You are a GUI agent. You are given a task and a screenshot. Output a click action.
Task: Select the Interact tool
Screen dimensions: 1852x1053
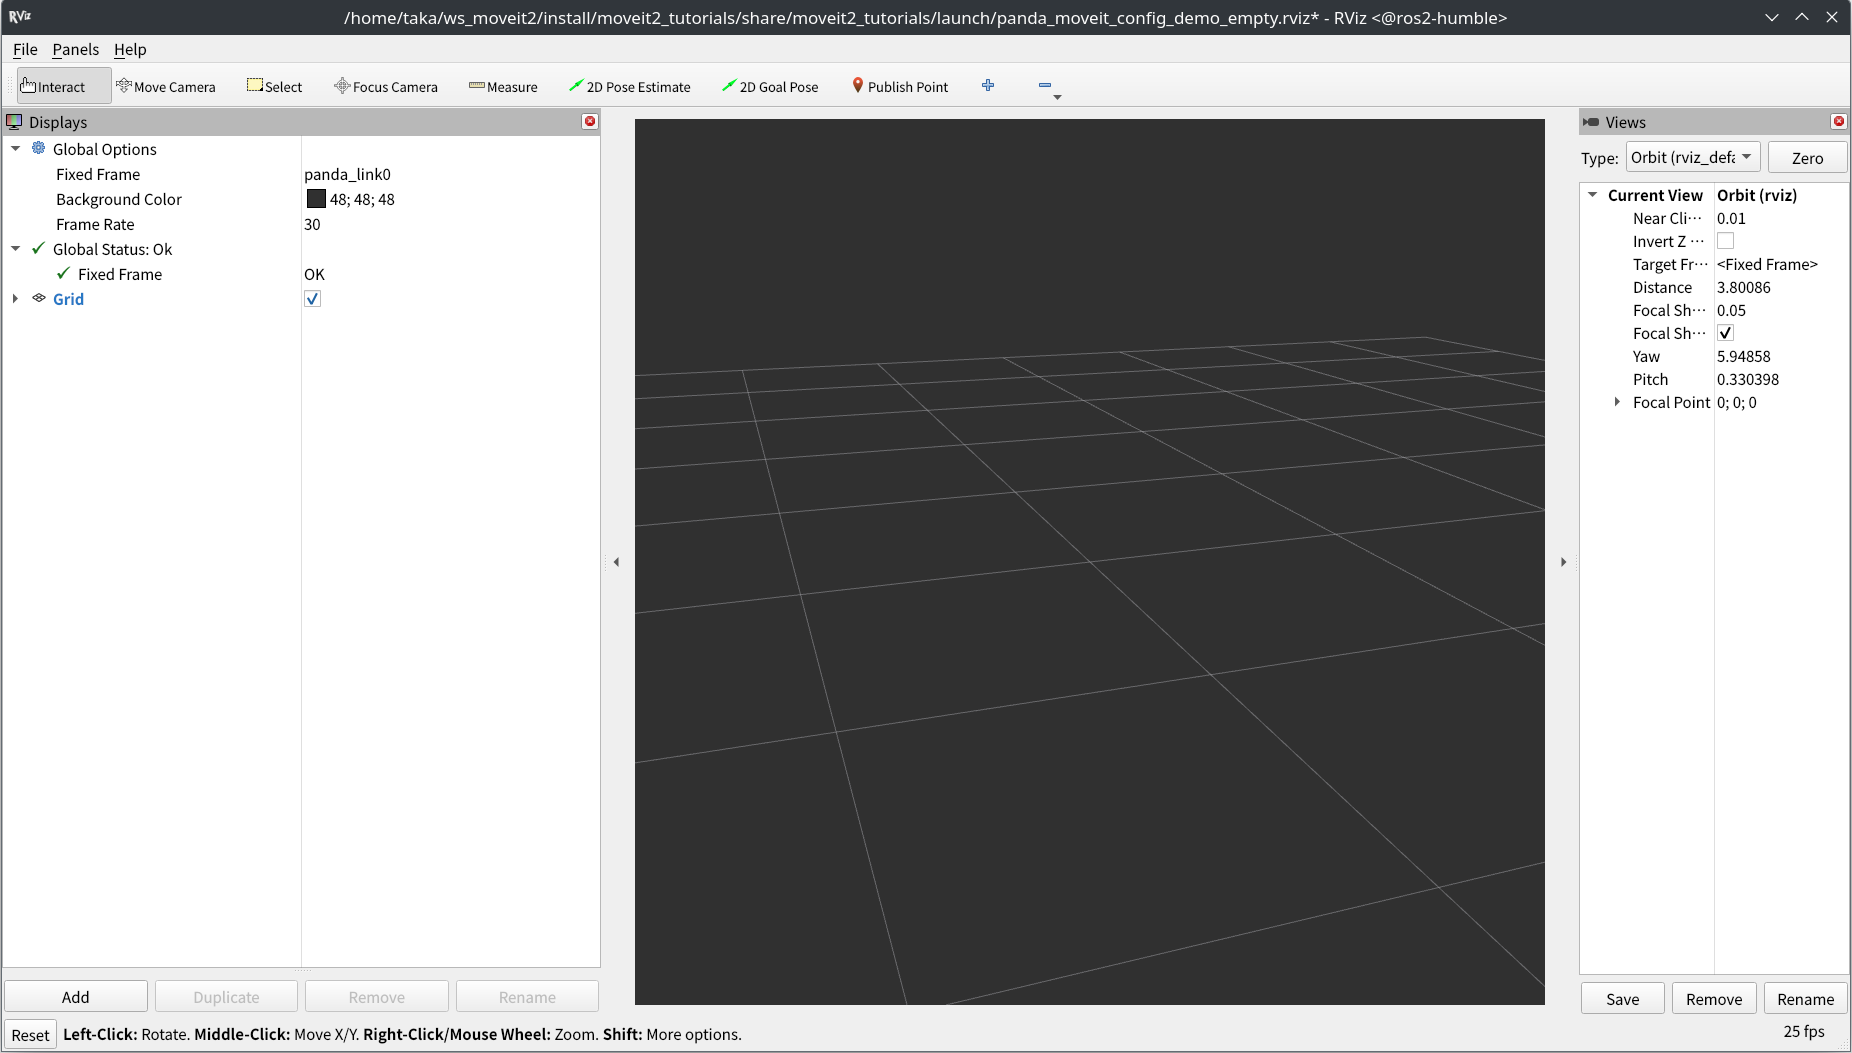[64, 86]
